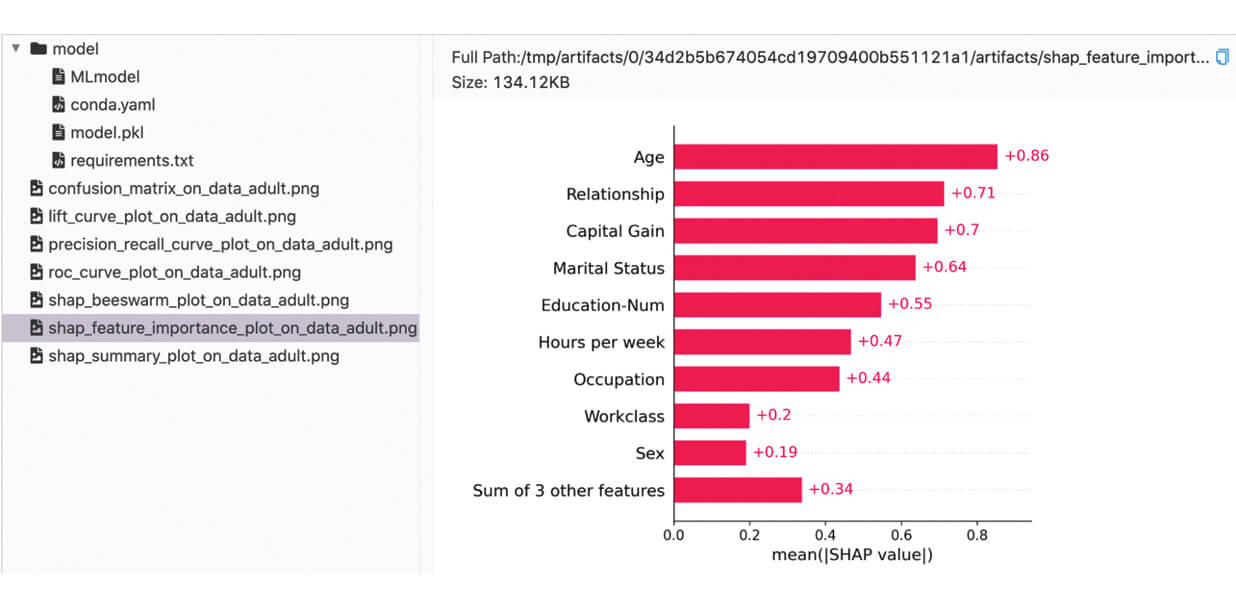Viewport: 1236px width, 607px height.
Task: Click the Age bar in chart
Action: 835,157
